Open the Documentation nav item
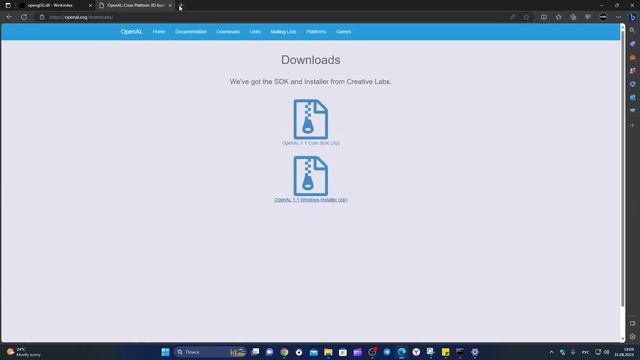 [191, 32]
